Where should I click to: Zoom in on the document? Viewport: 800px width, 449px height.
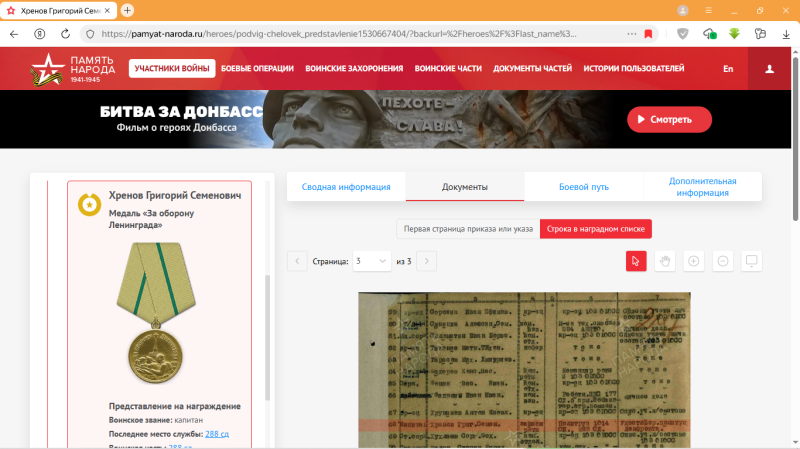[x=693, y=261]
